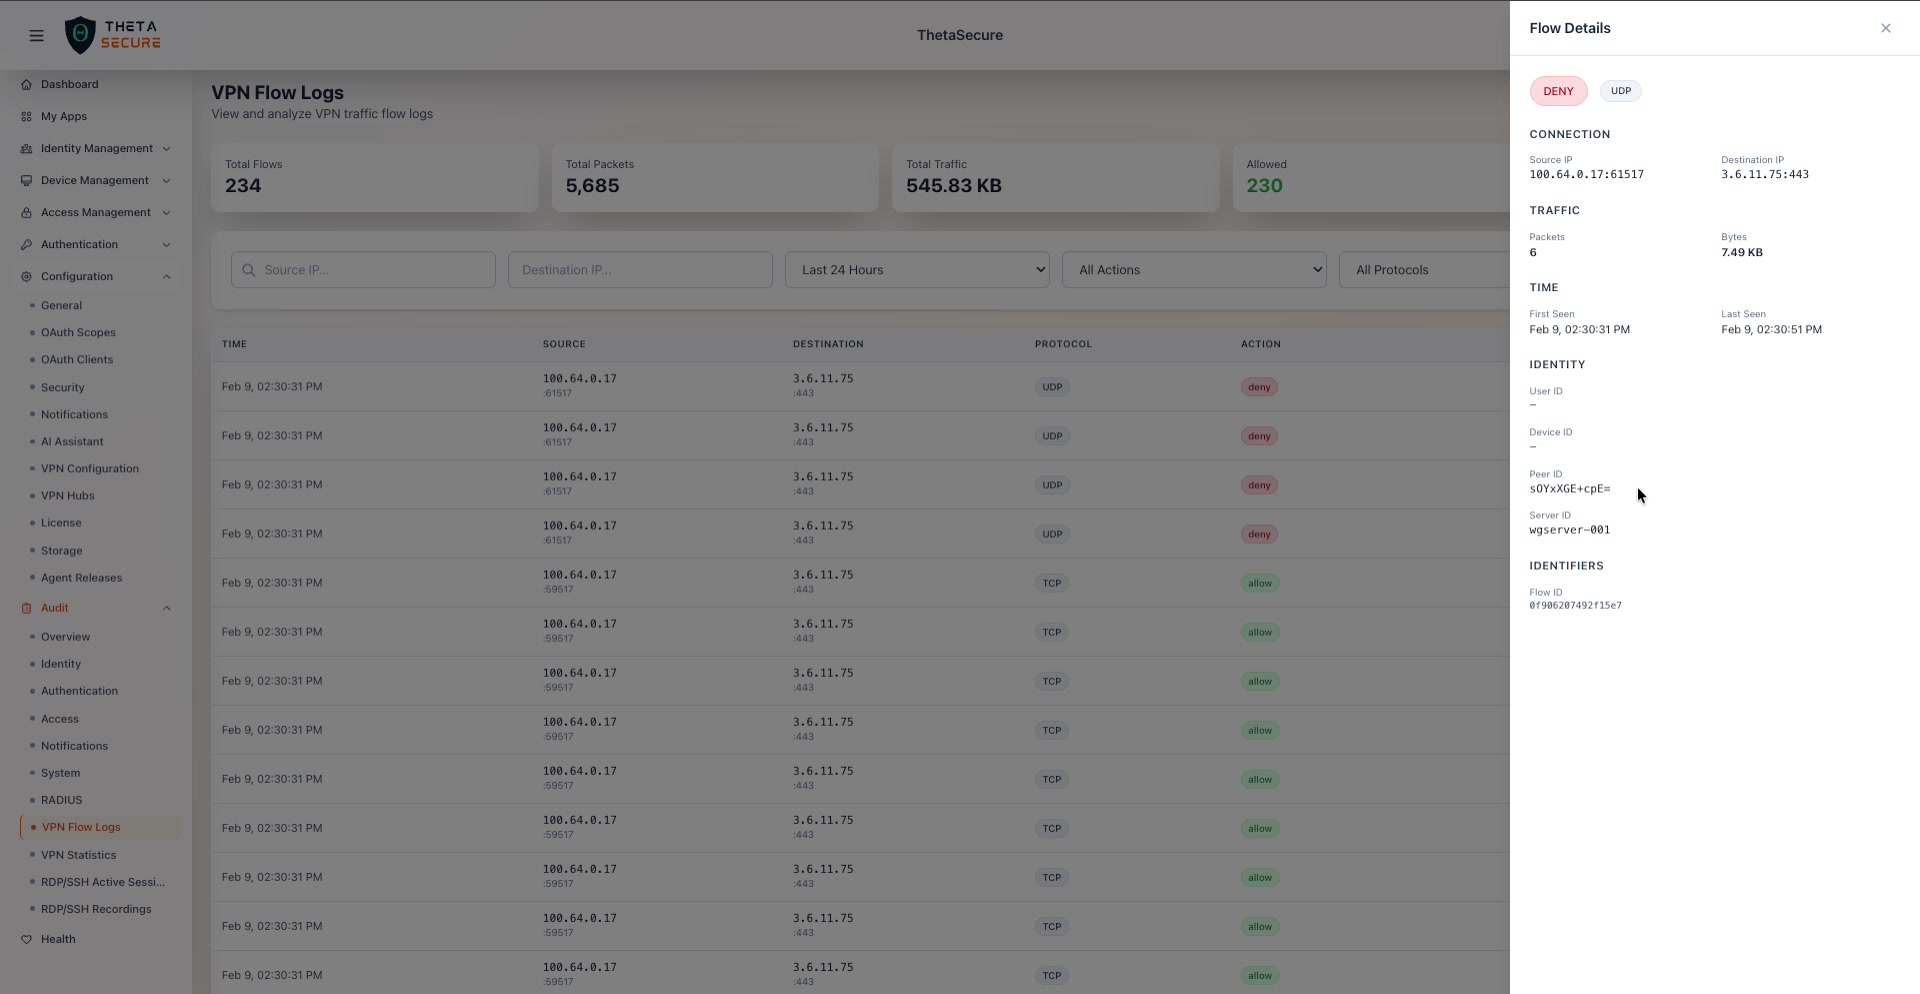
Task: Open the All Actions filter dropdown
Action: tap(1193, 270)
